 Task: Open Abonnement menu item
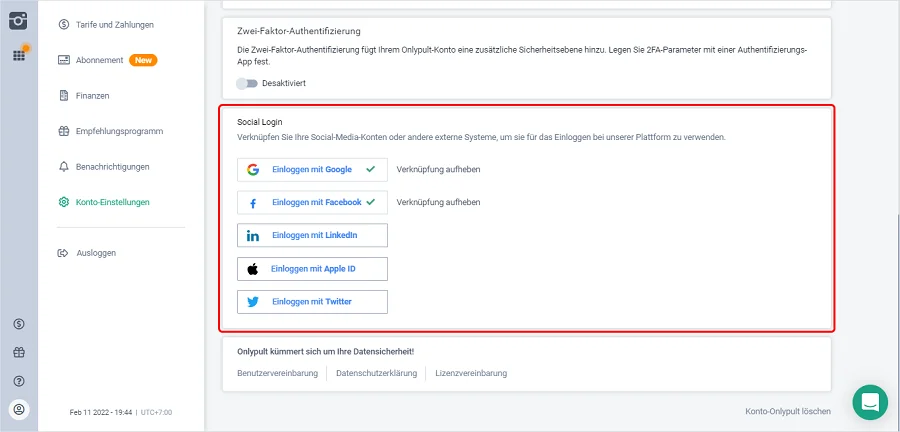click(100, 60)
